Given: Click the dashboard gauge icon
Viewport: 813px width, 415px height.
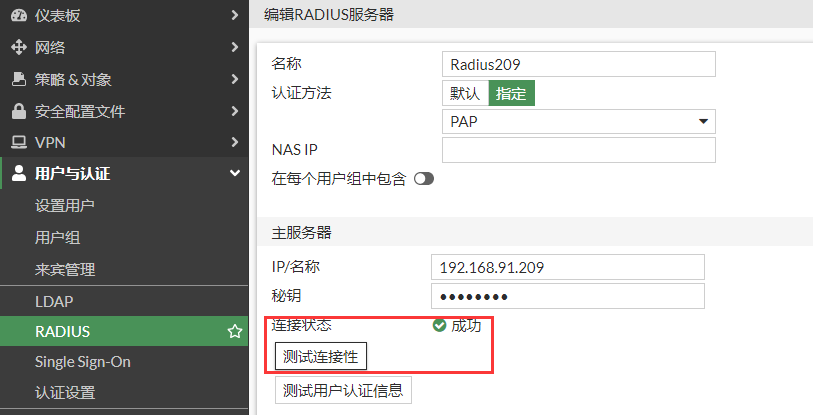Looking at the screenshot, I should 18,15.
